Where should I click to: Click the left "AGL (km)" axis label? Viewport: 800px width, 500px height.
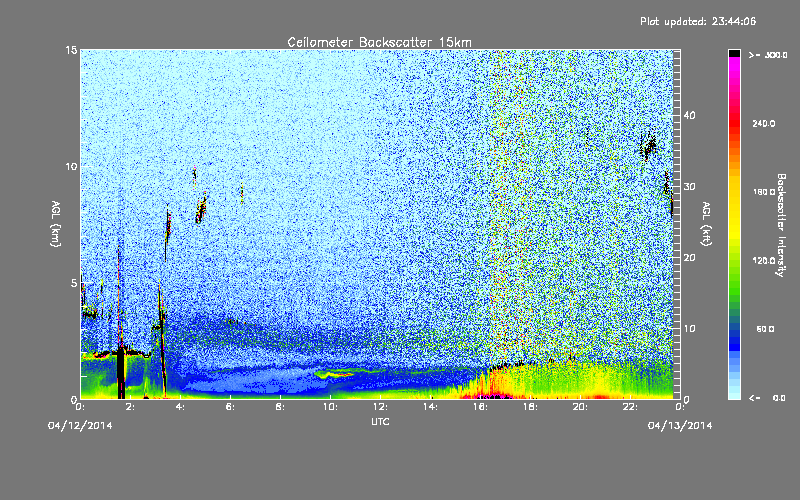[56, 224]
